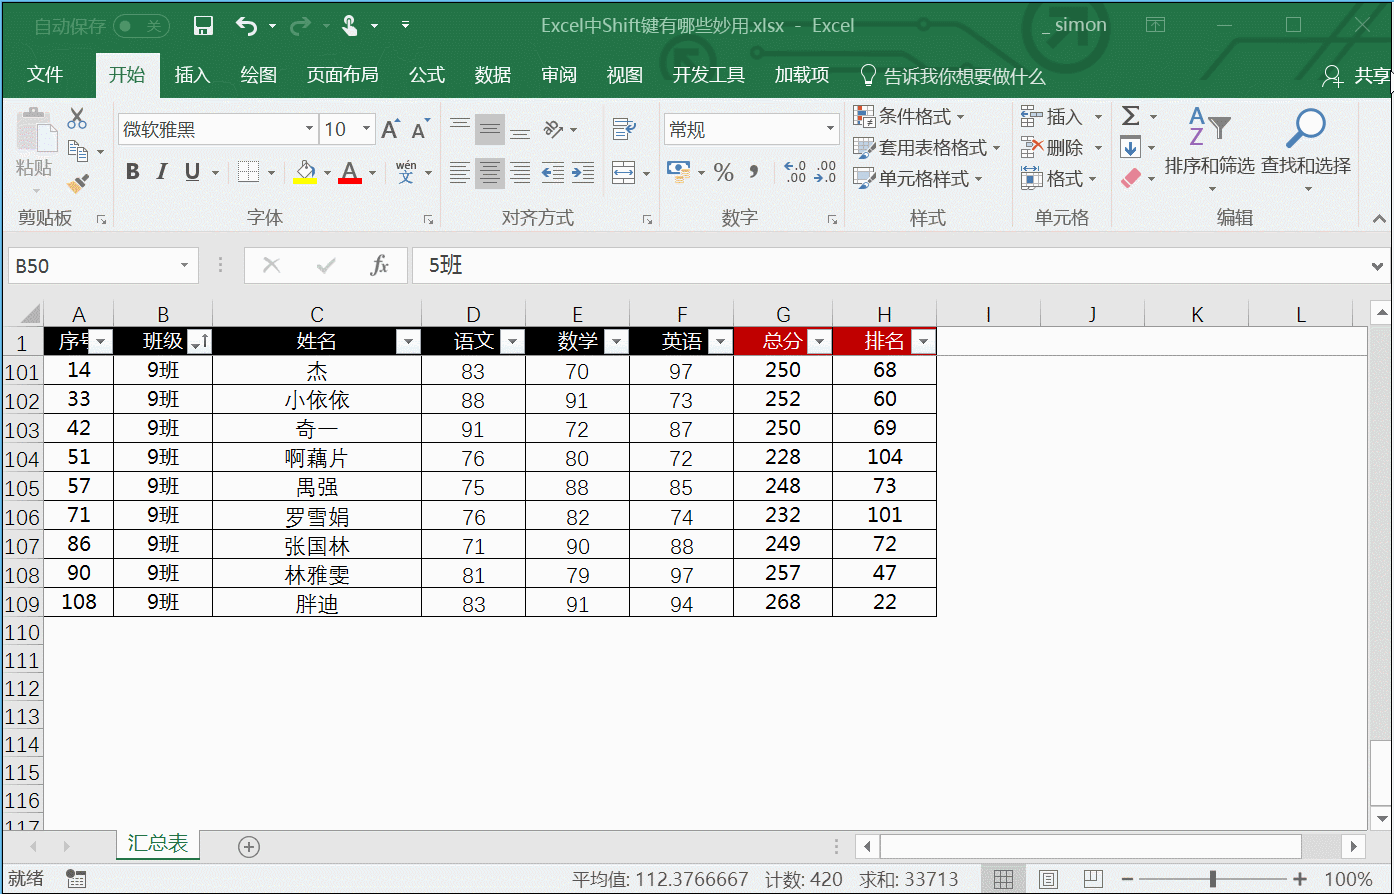
Task: Apply font color using the red A icon
Action: [x=350, y=171]
